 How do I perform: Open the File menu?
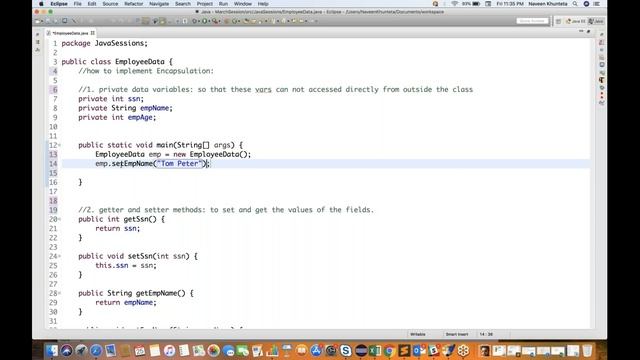(78, 4)
